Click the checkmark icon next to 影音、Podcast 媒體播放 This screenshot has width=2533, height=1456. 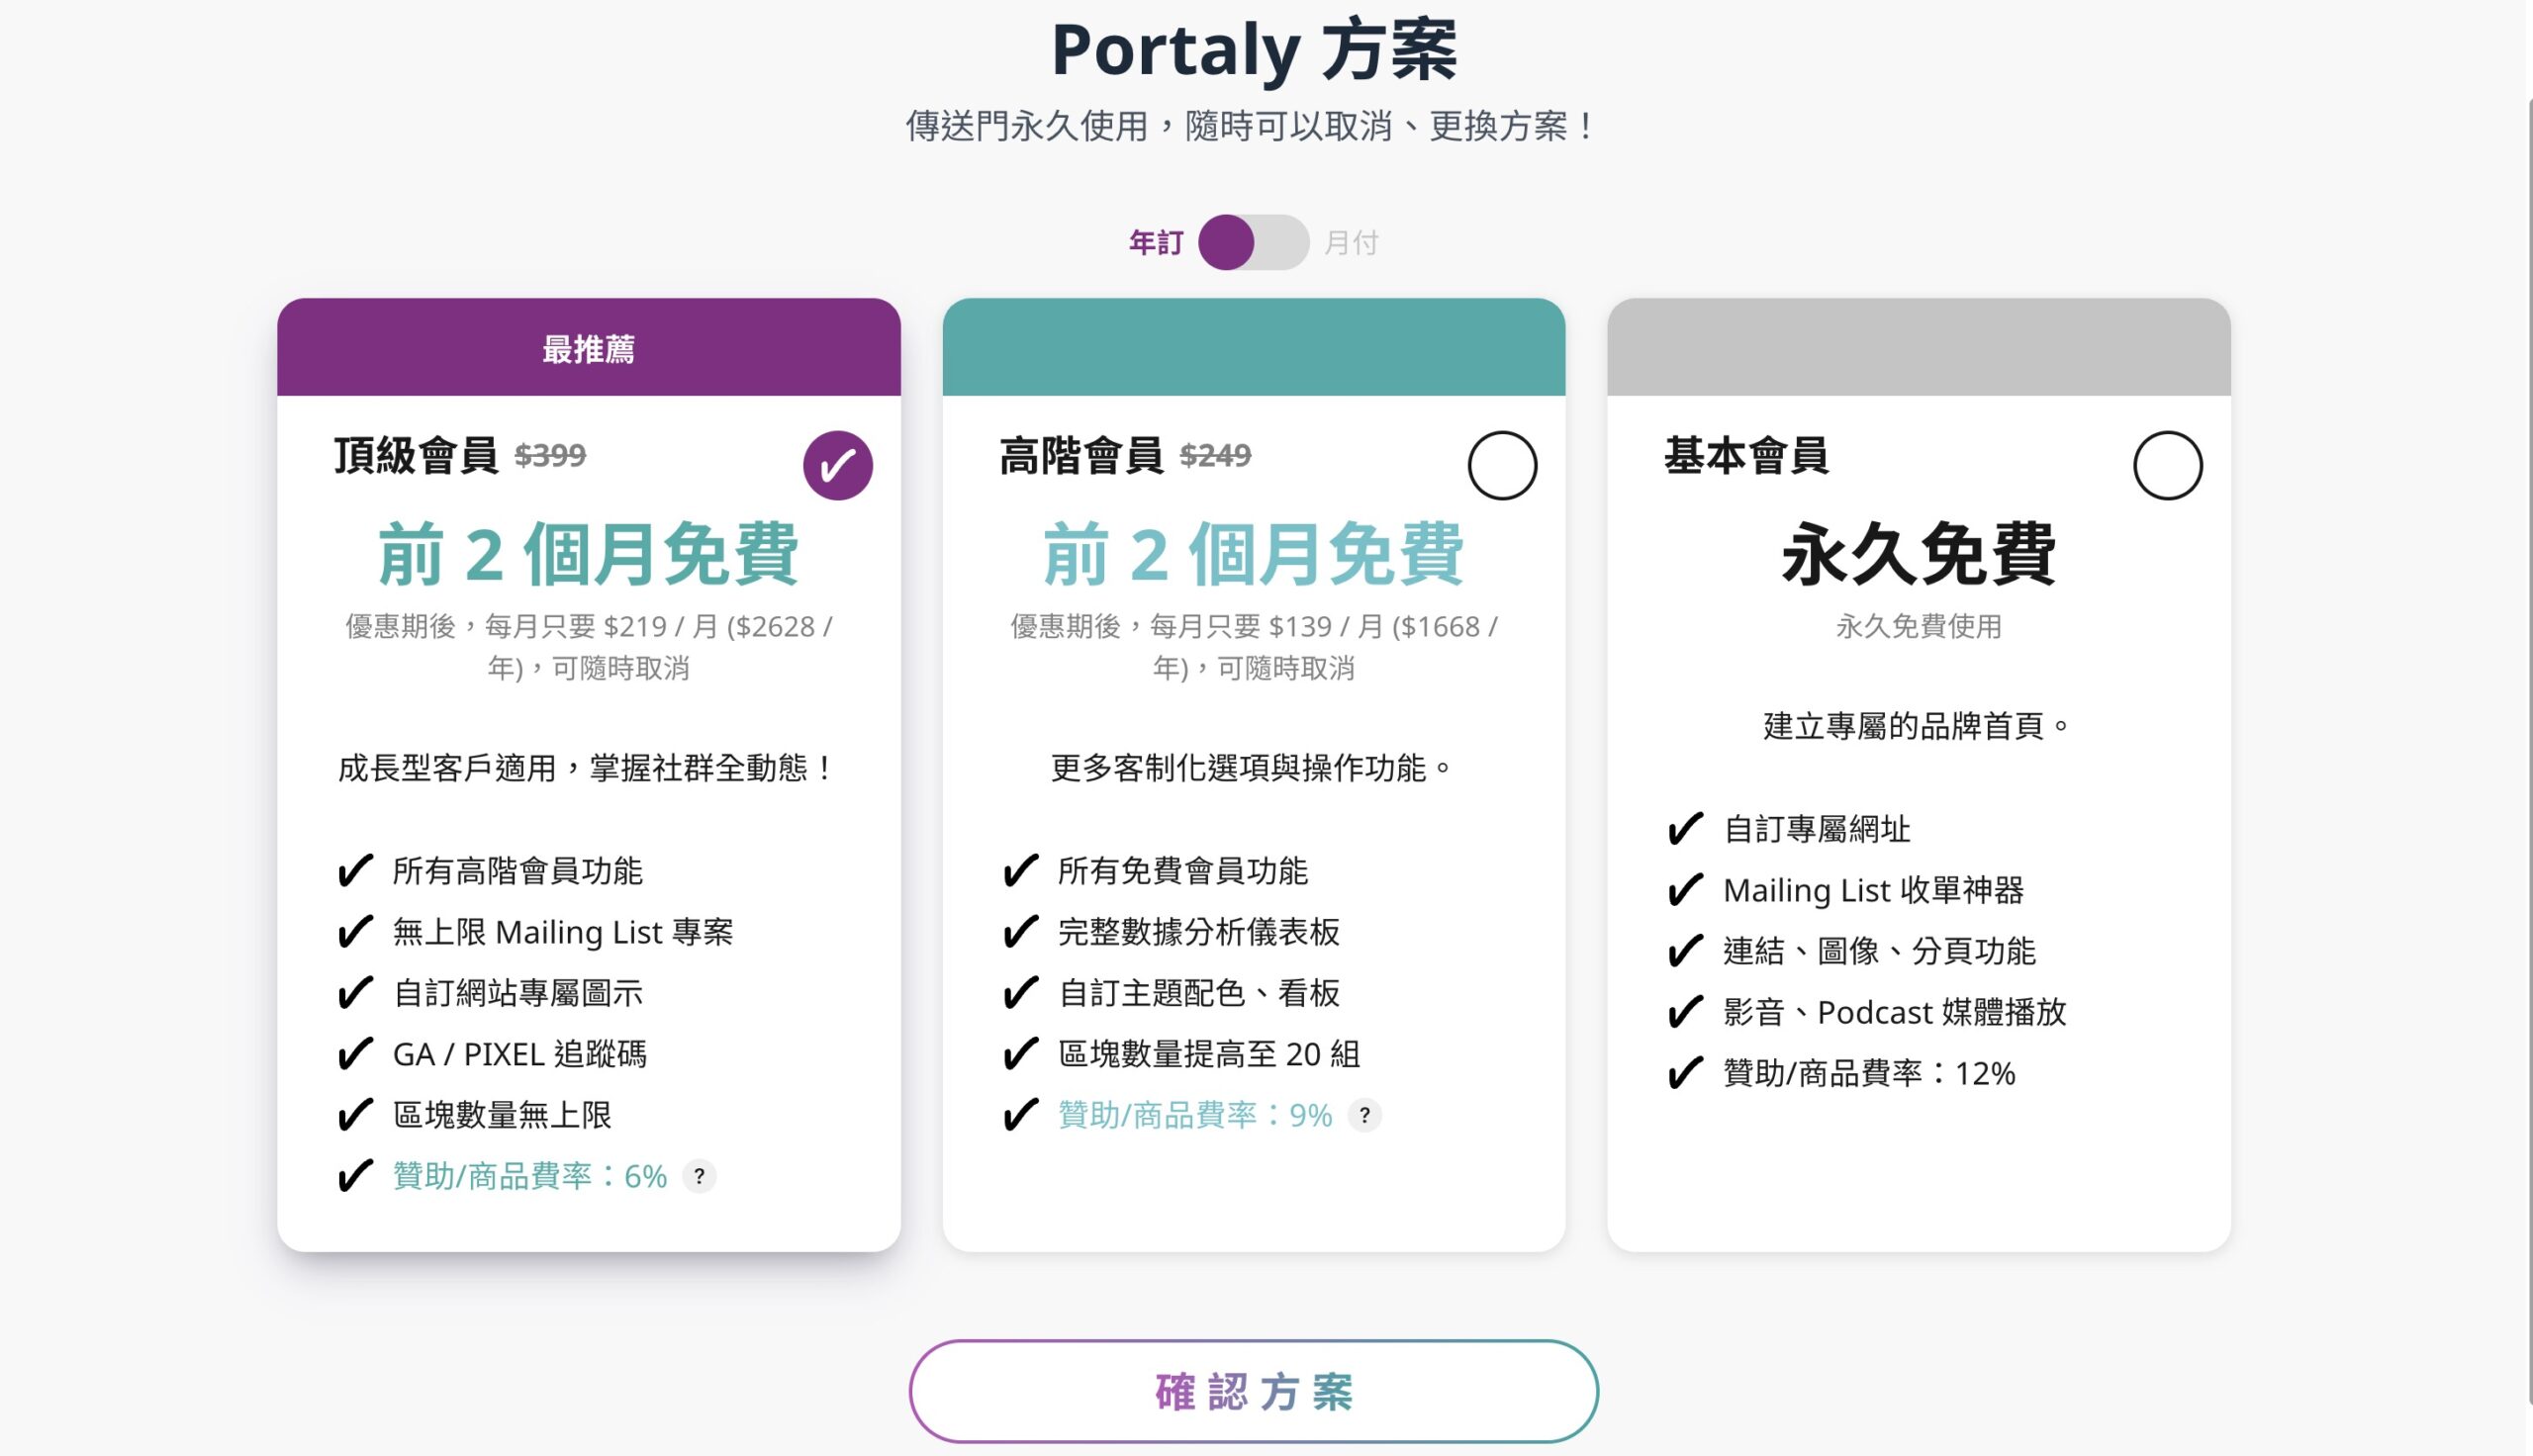tap(1685, 1012)
